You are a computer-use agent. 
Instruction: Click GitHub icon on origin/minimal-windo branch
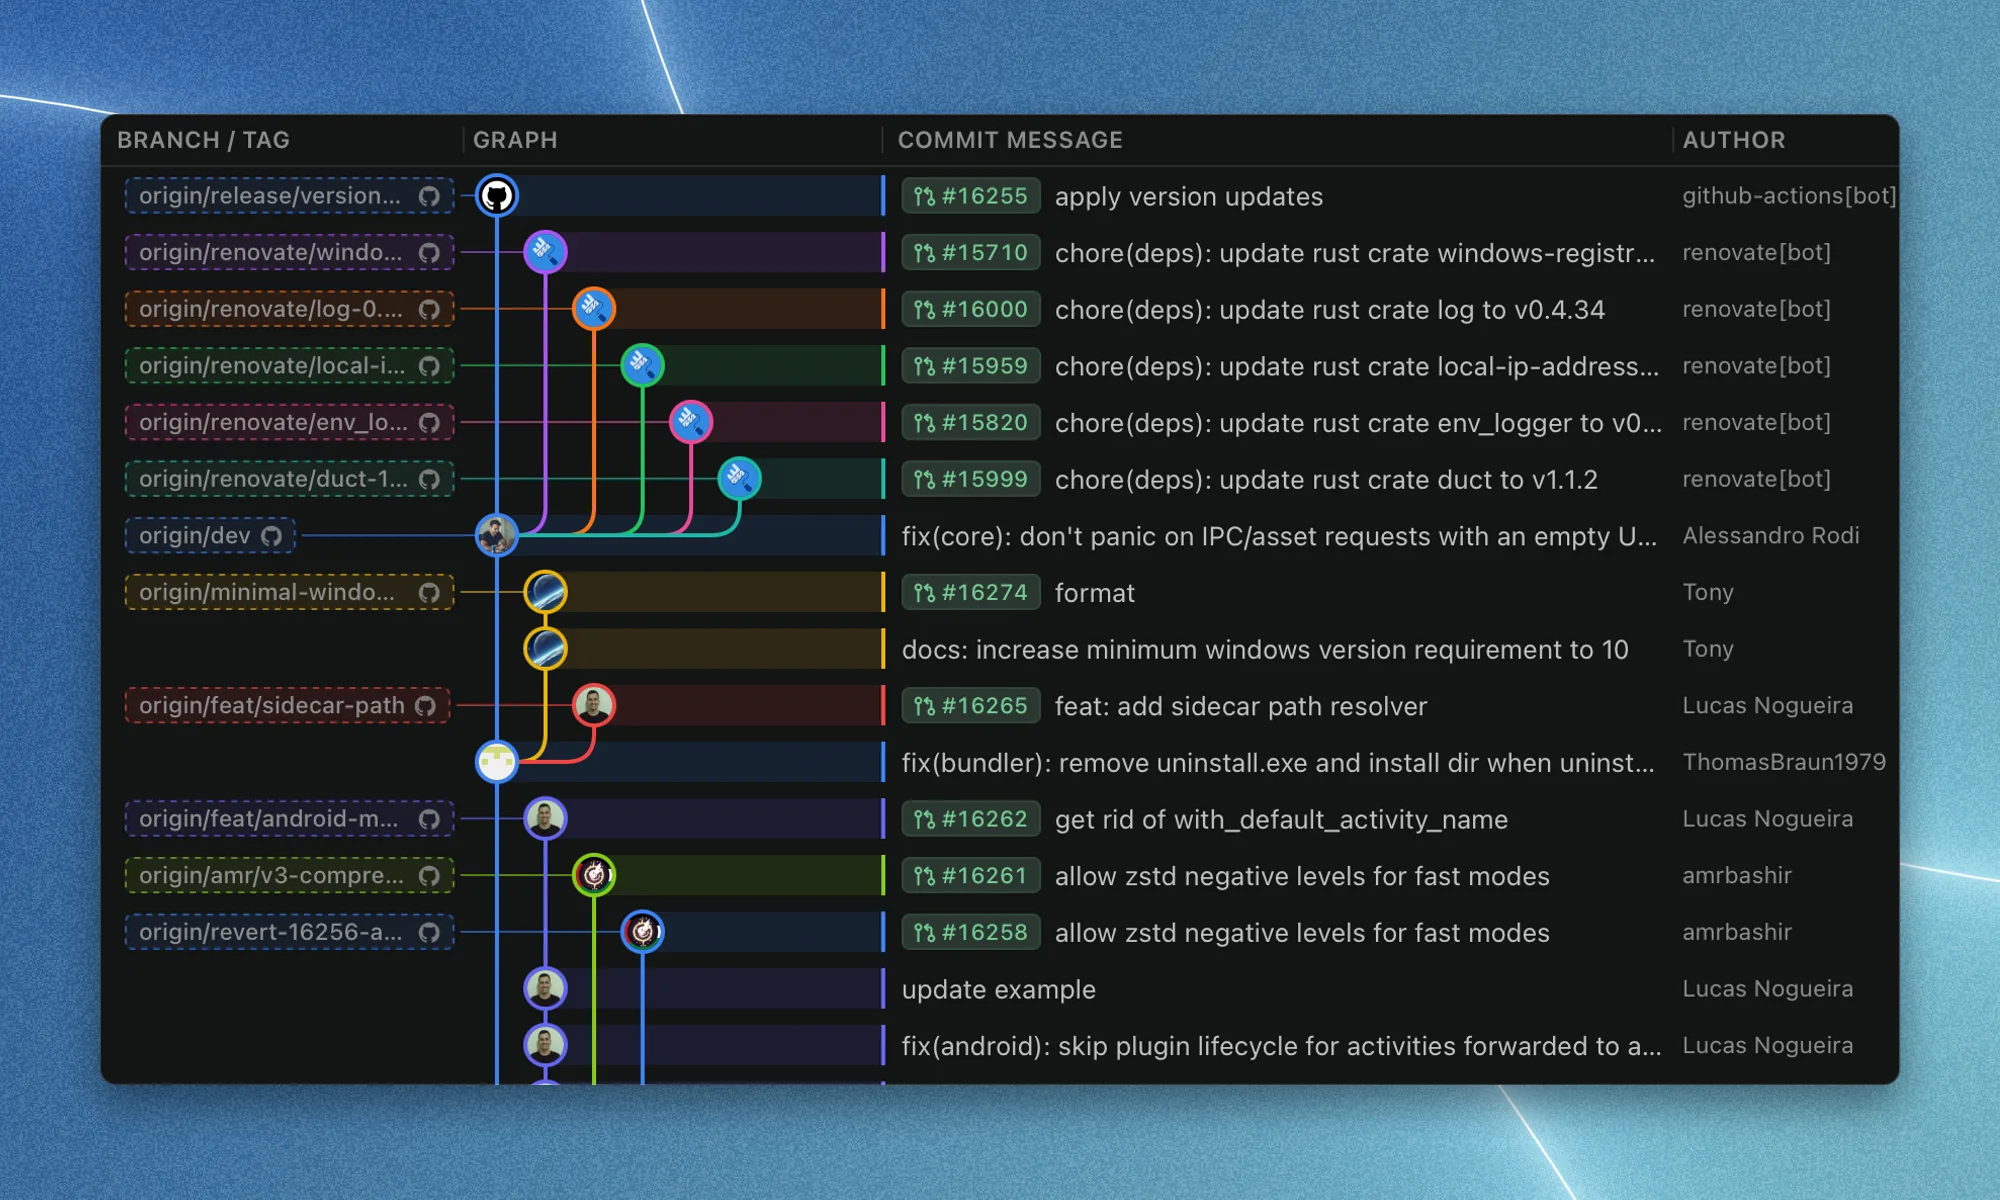pos(429,592)
